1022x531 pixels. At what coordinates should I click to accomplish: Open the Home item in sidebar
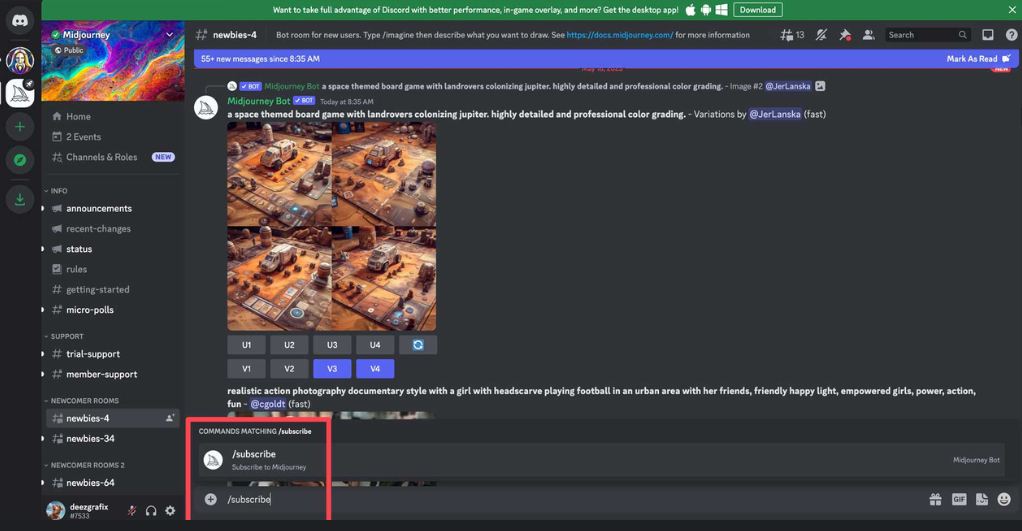click(112, 117)
